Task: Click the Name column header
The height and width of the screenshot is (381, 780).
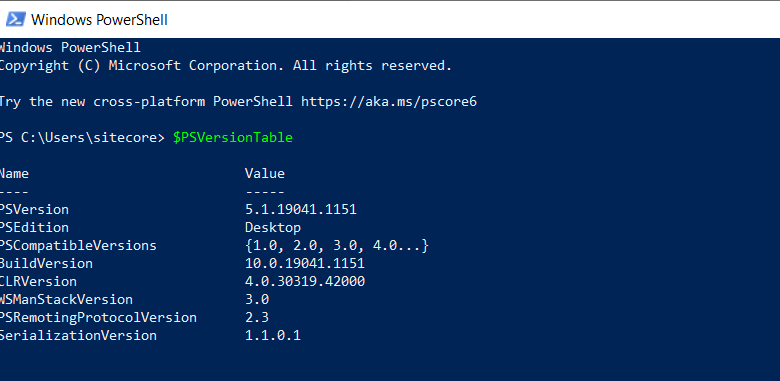Action: tap(14, 174)
